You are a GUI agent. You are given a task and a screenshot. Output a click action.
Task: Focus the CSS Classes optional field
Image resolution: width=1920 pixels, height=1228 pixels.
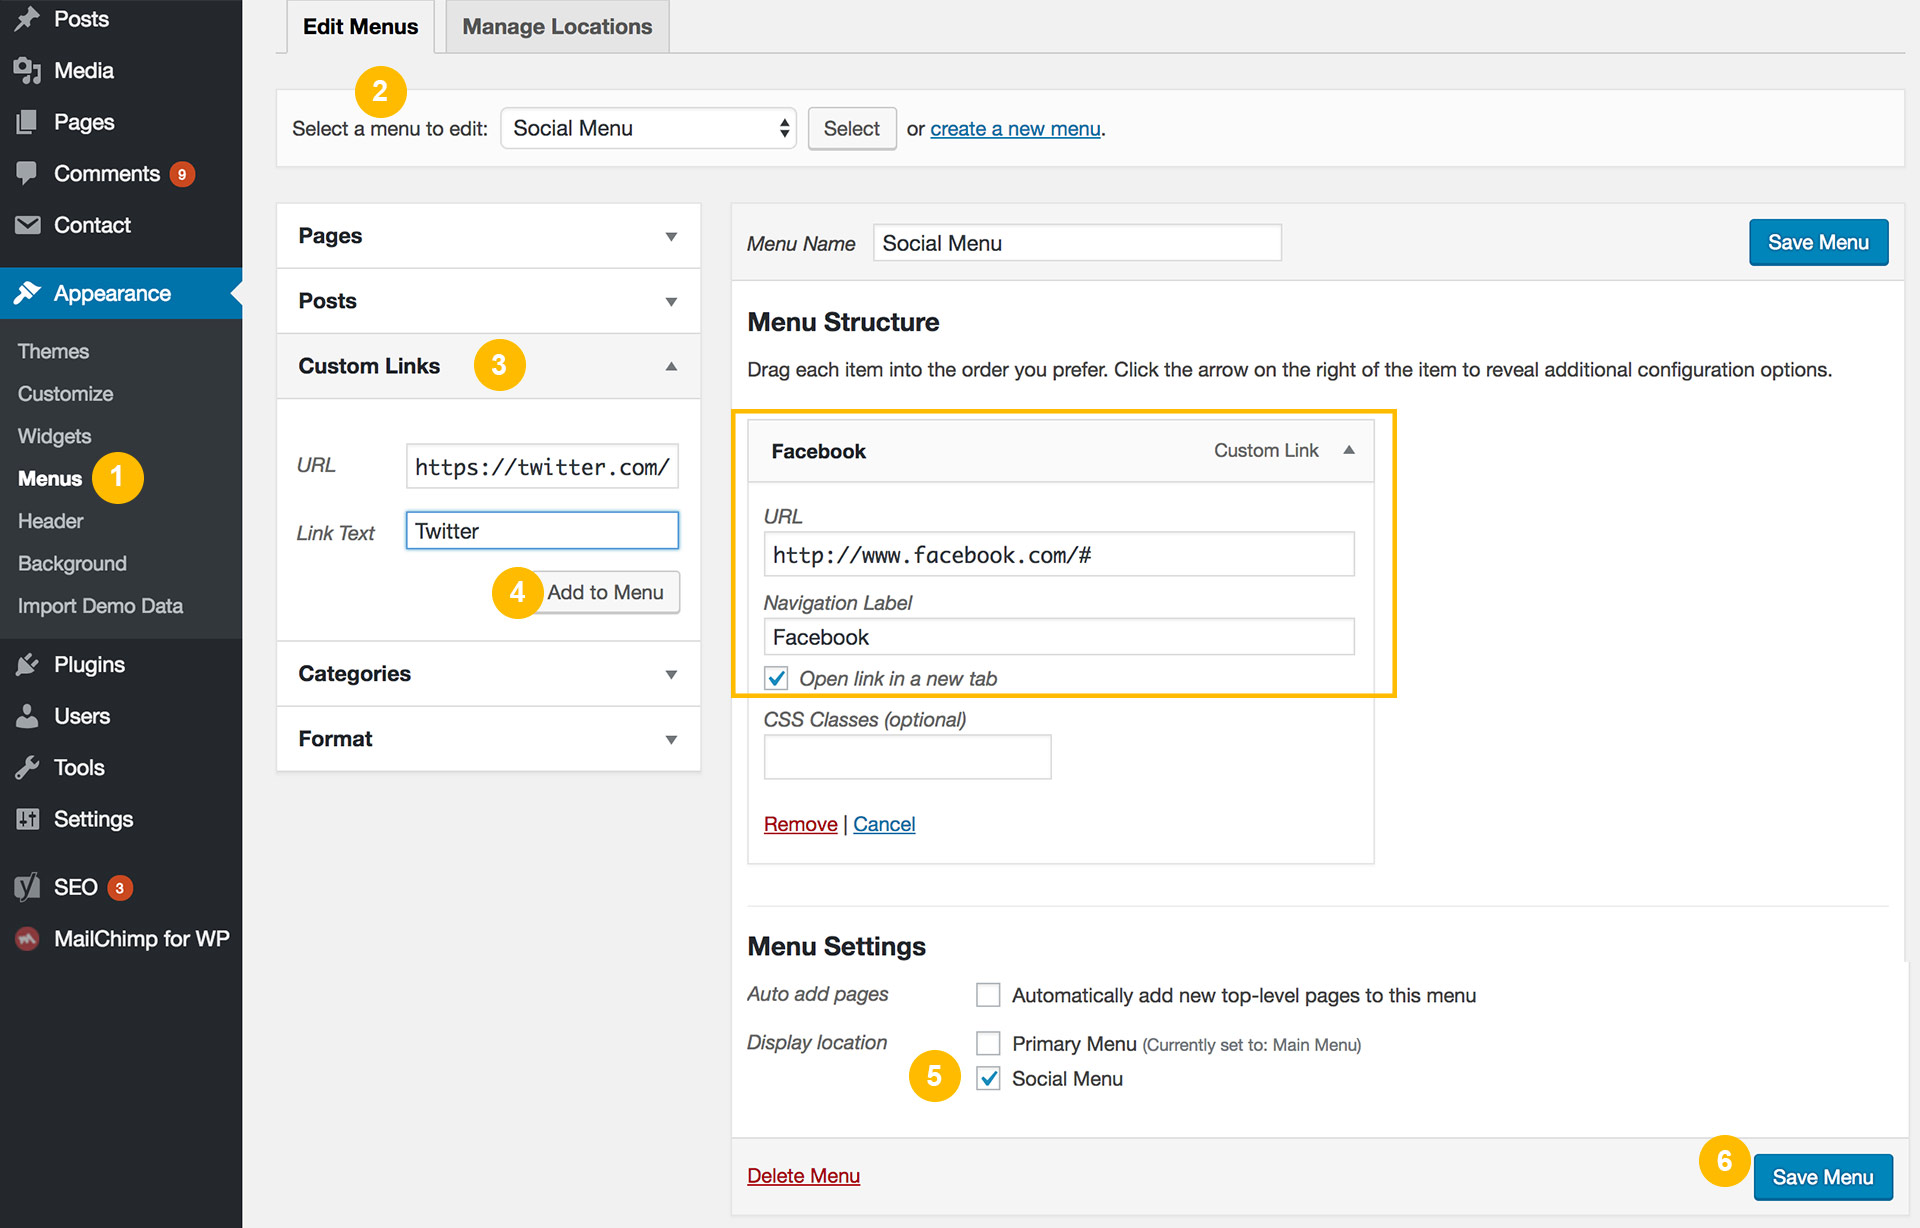click(x=907, y=757)
